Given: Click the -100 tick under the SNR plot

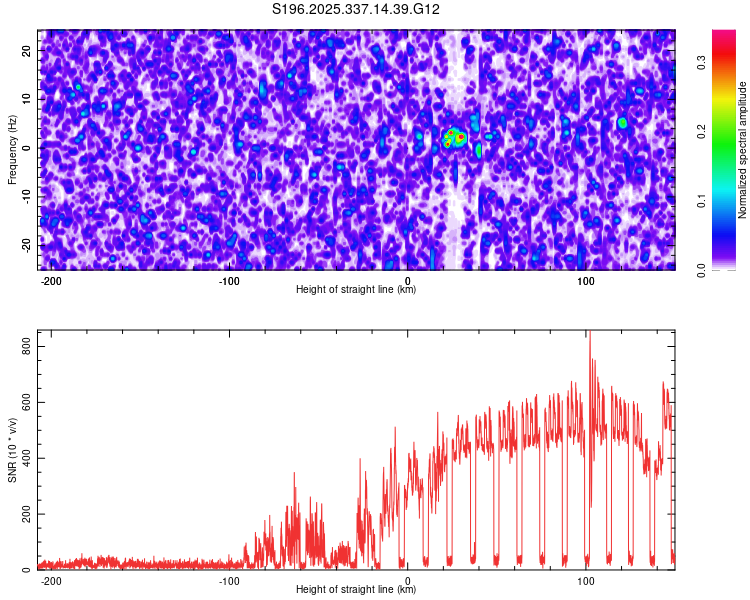Looking at the screenshot, I should (x=229, y=580).
